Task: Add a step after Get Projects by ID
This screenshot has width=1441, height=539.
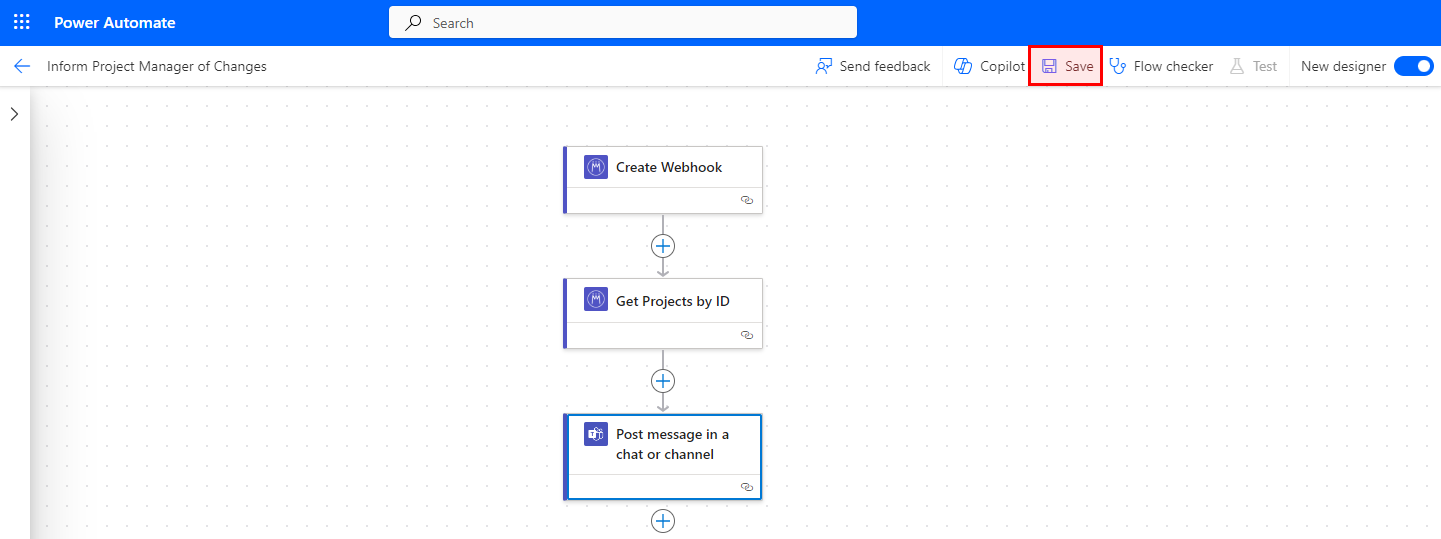Action: point(663,381)
